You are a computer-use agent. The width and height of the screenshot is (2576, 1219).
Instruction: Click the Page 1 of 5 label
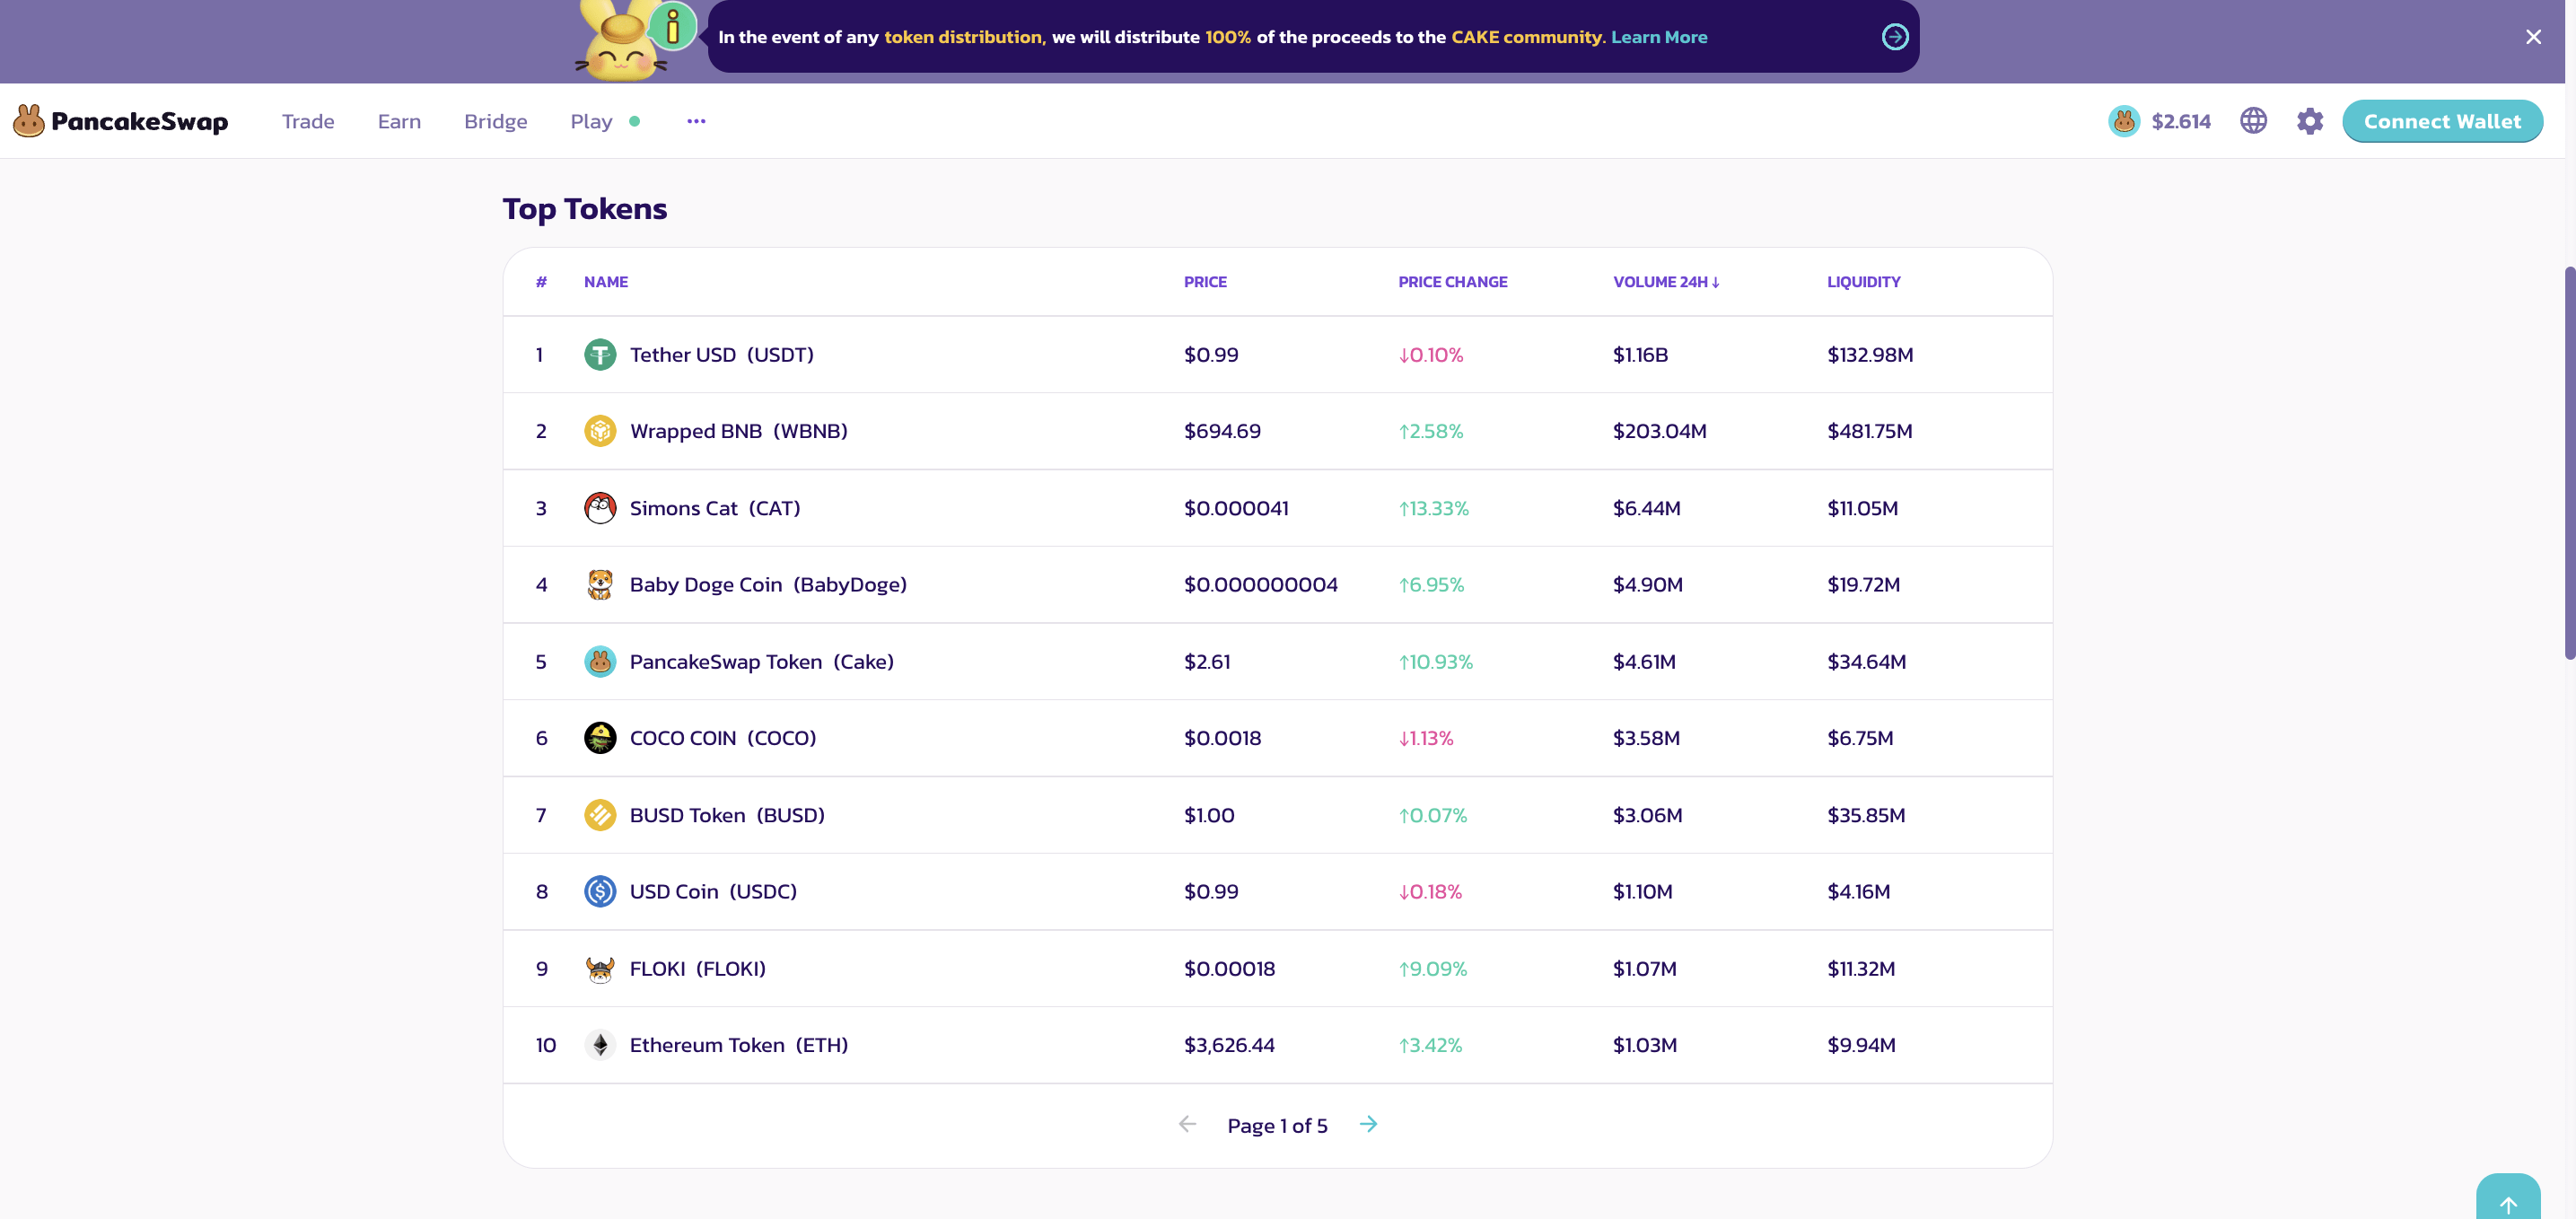[1277, 1126]
